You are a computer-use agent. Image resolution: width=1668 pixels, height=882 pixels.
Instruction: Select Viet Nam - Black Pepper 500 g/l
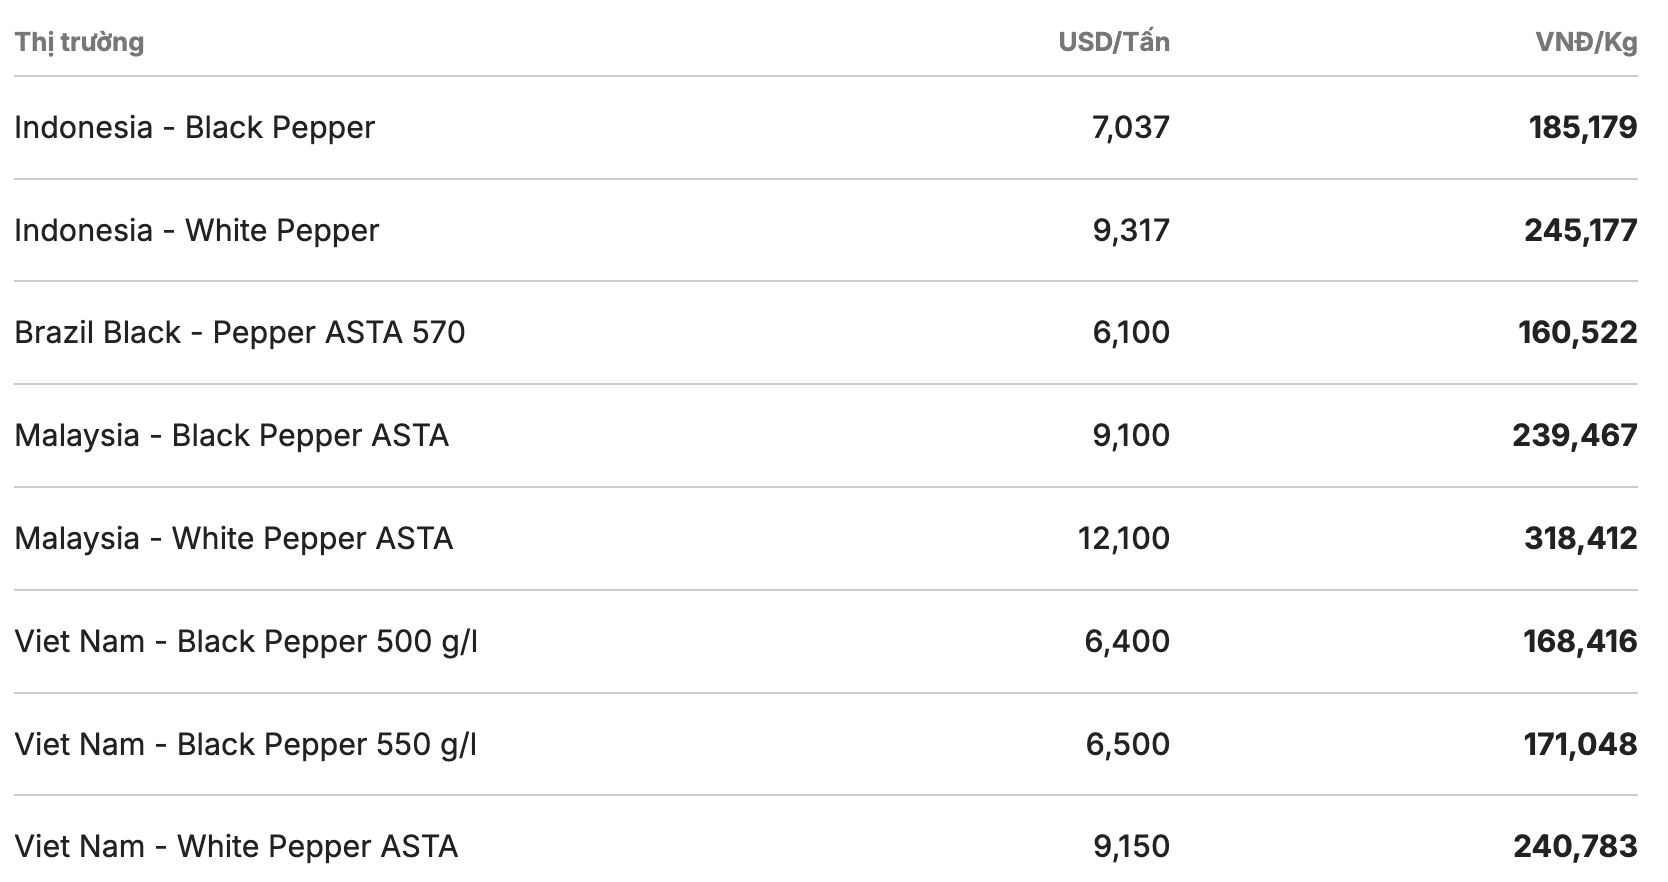click(x=246, y=642)
